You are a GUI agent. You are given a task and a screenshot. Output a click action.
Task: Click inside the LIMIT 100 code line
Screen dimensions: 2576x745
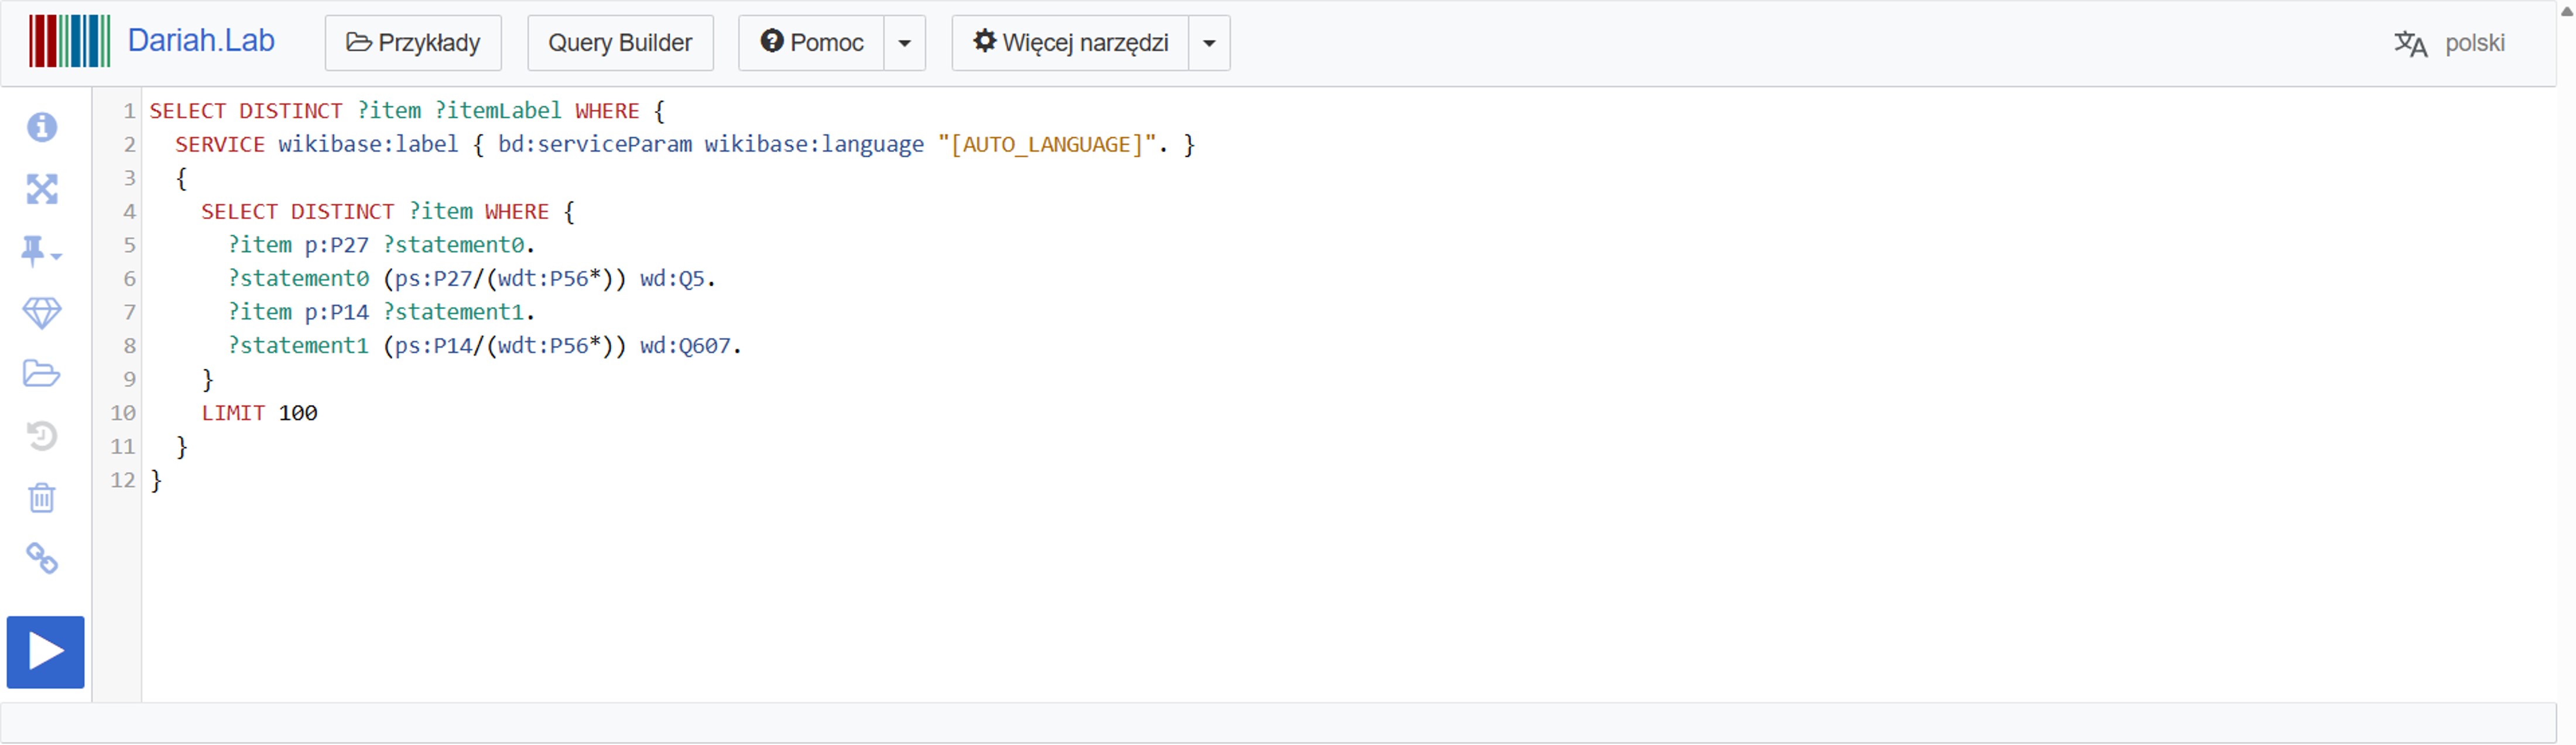point(259,413)
